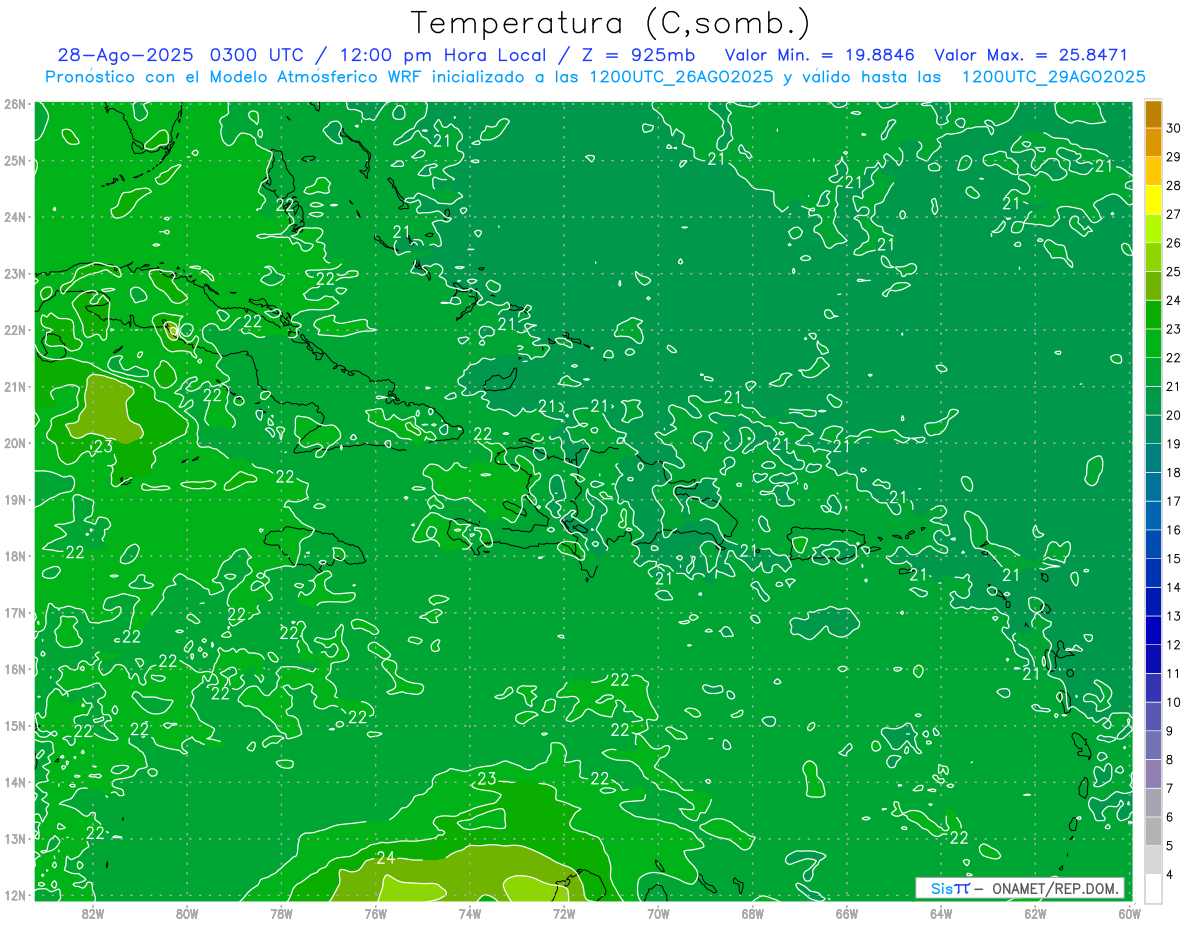Screen dimensions: 1200x927
Task: Click the '64W' longitude label
Action: click(940, 913)
